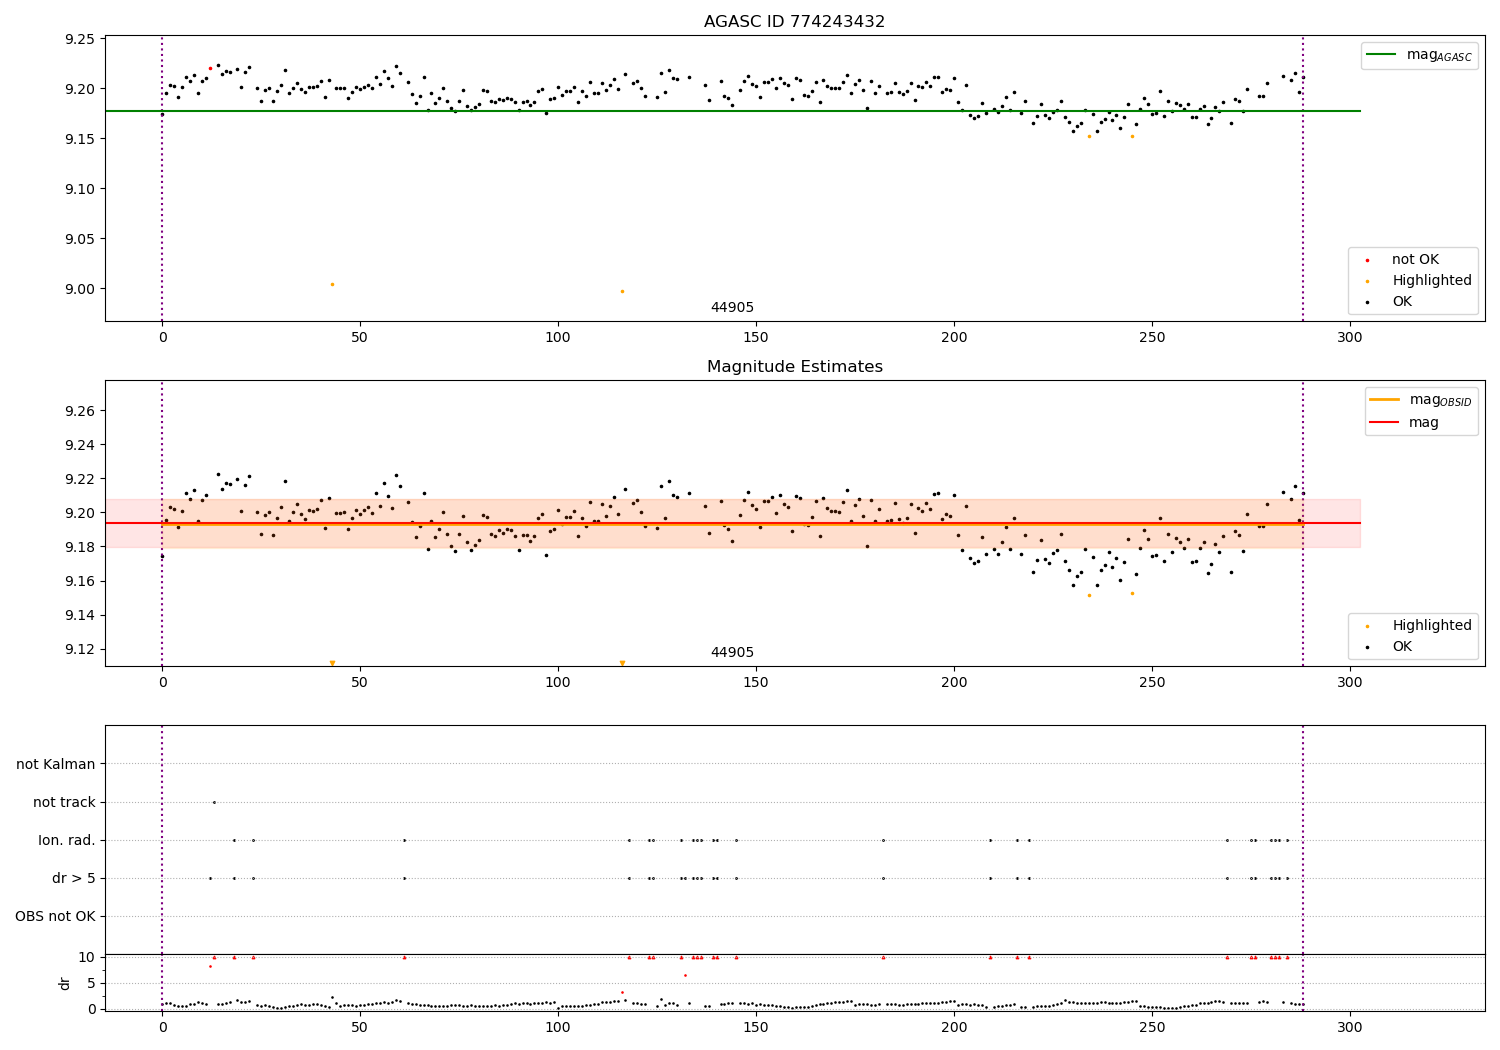
Task: Click the 44905 label in top panel
Action: pos(732,308)
